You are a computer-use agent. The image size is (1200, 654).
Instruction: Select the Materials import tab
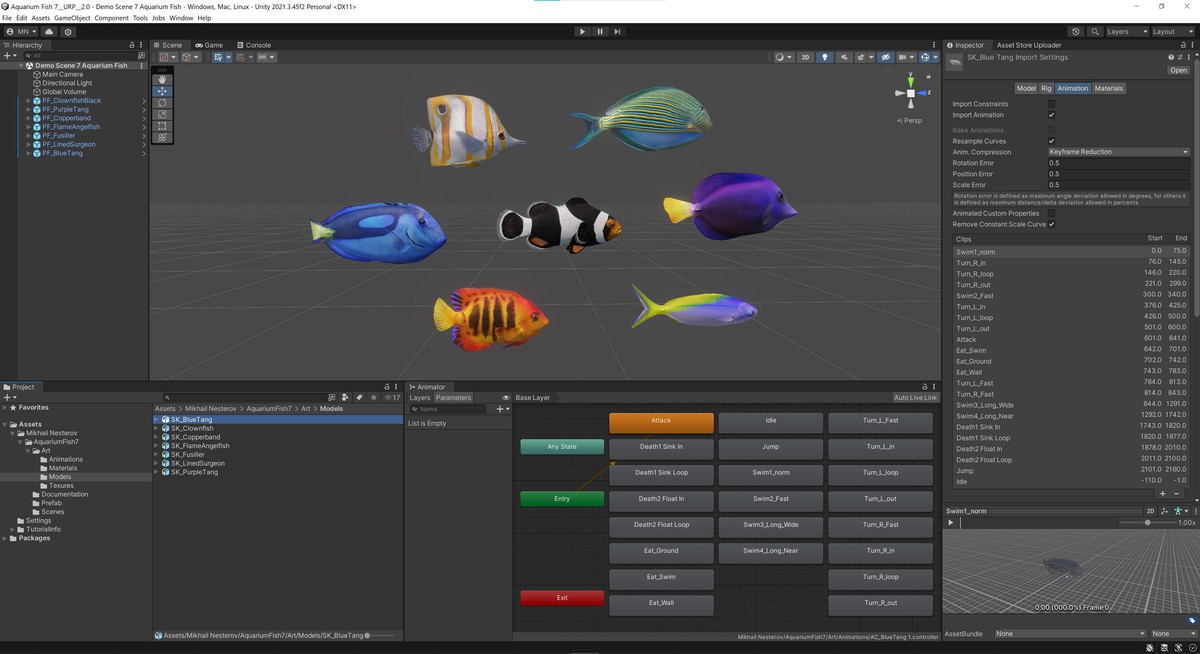click(1108, 88)
